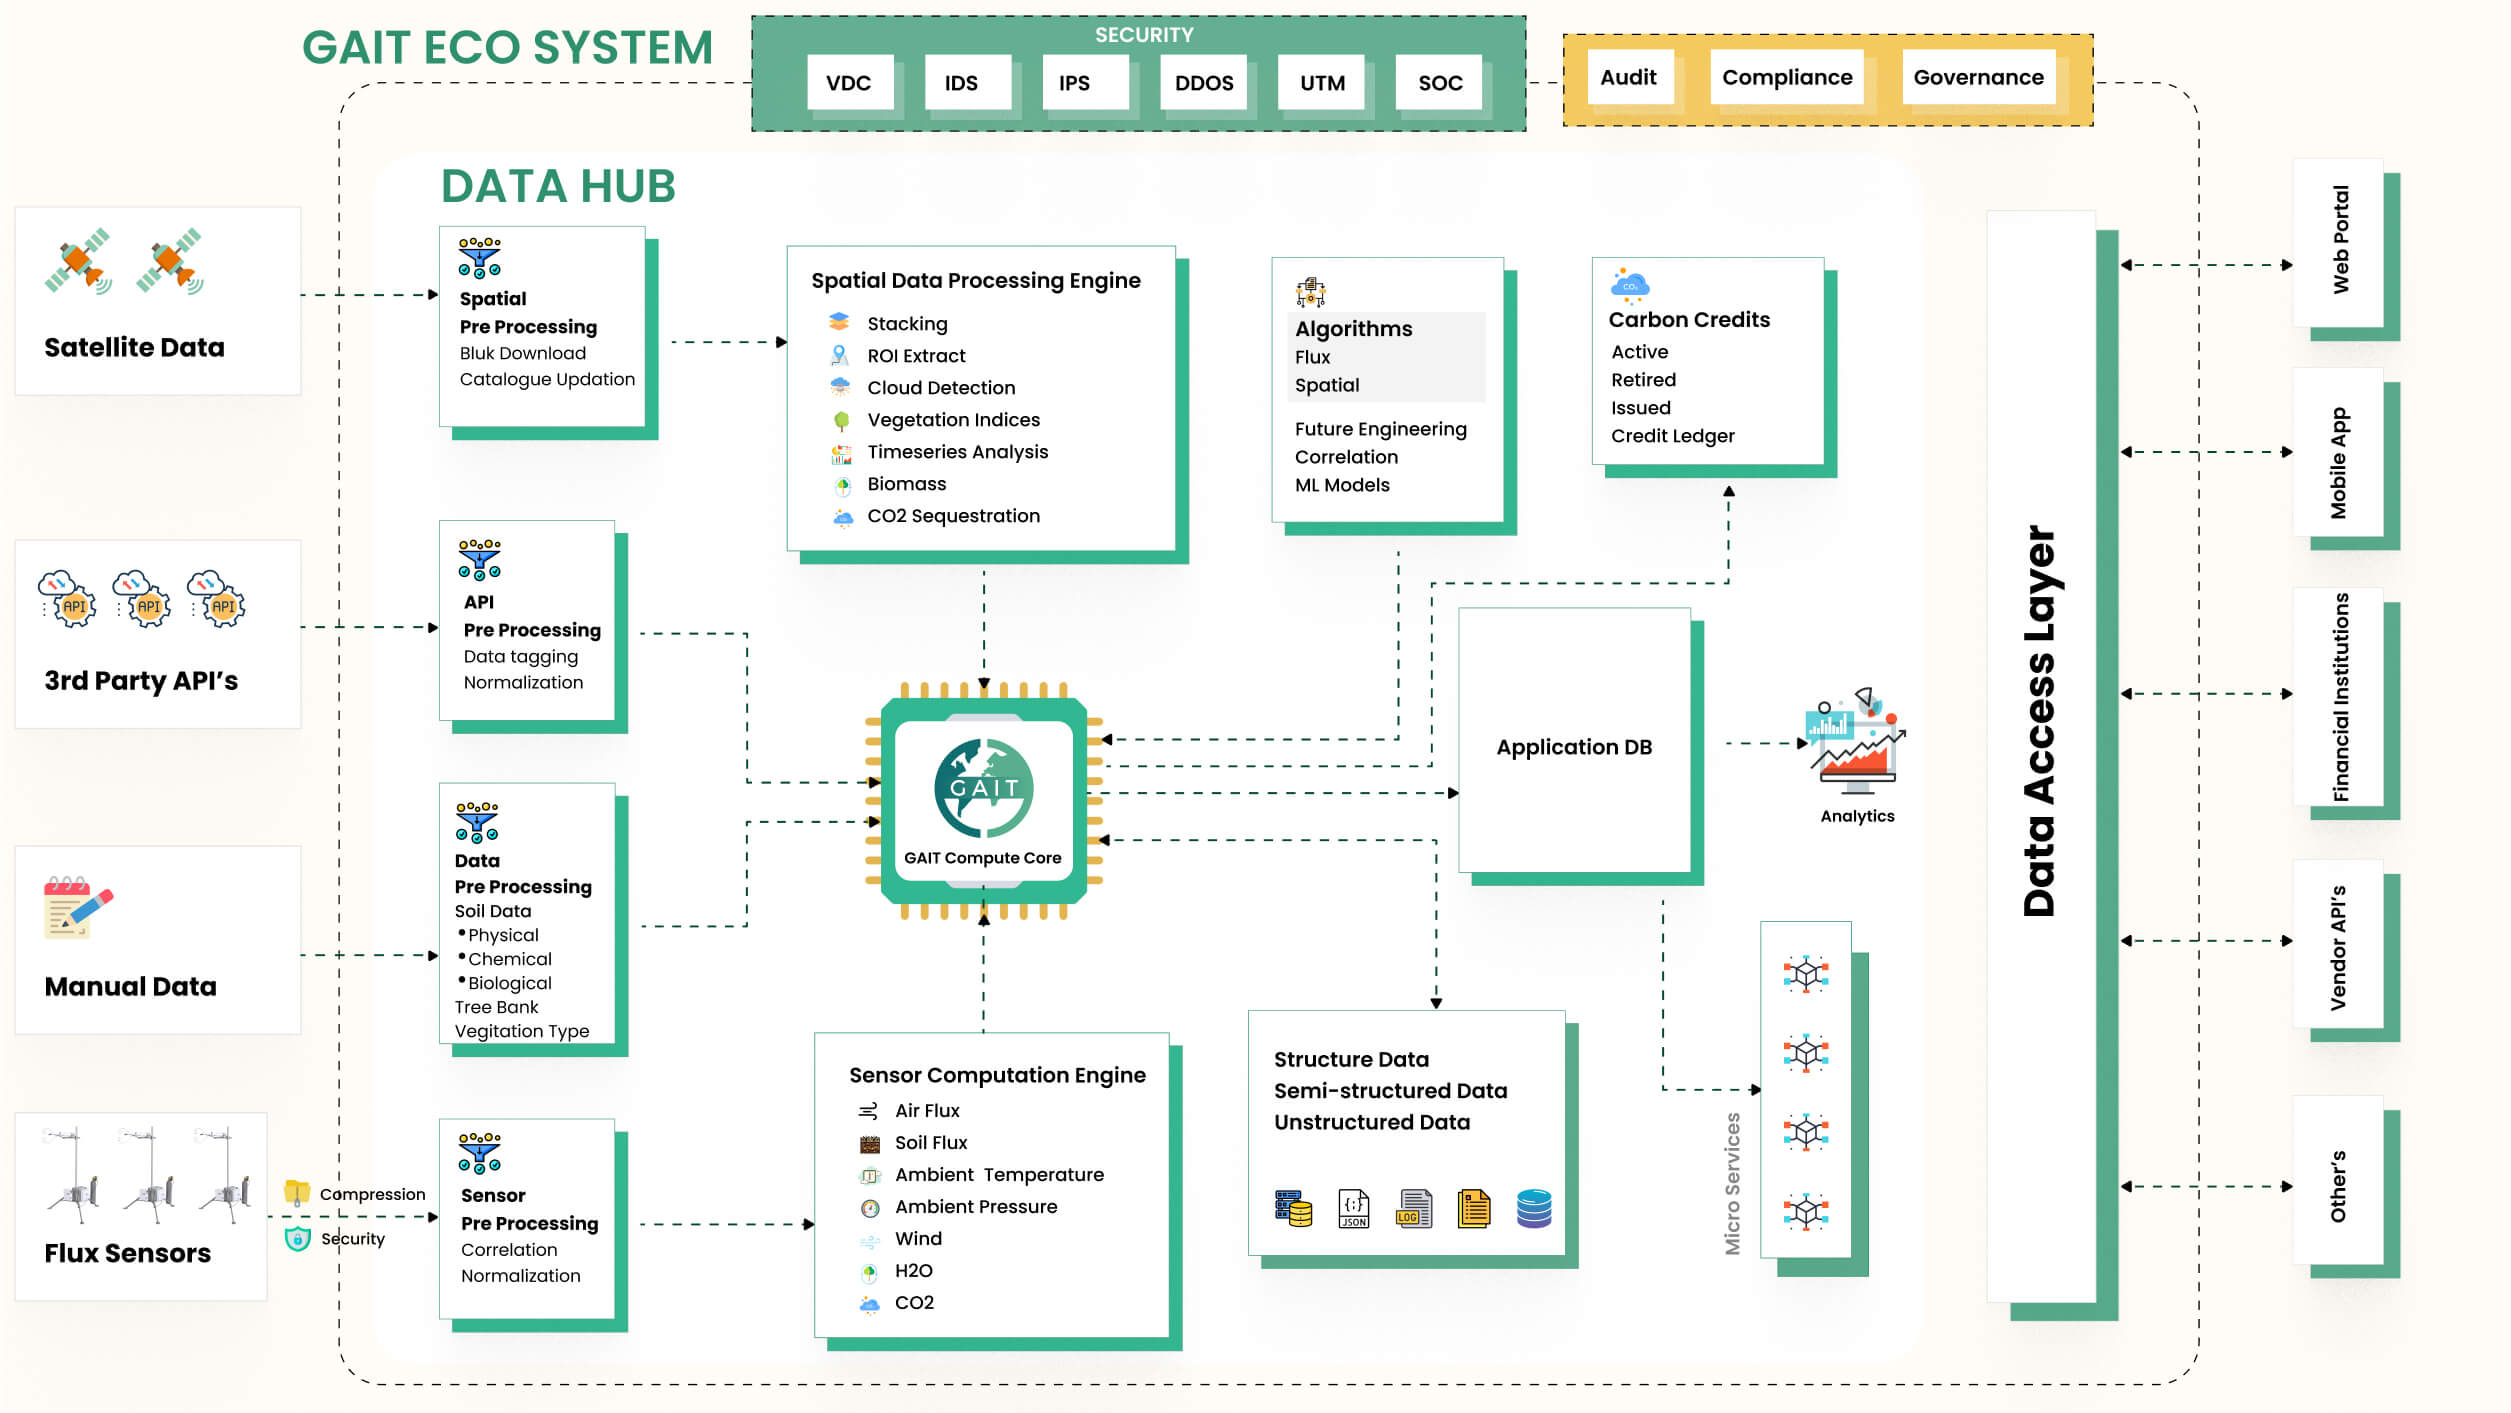The image size is (2511, 1413).
Task: Click the Credit Ledger text
Action: coord(1672,436)
